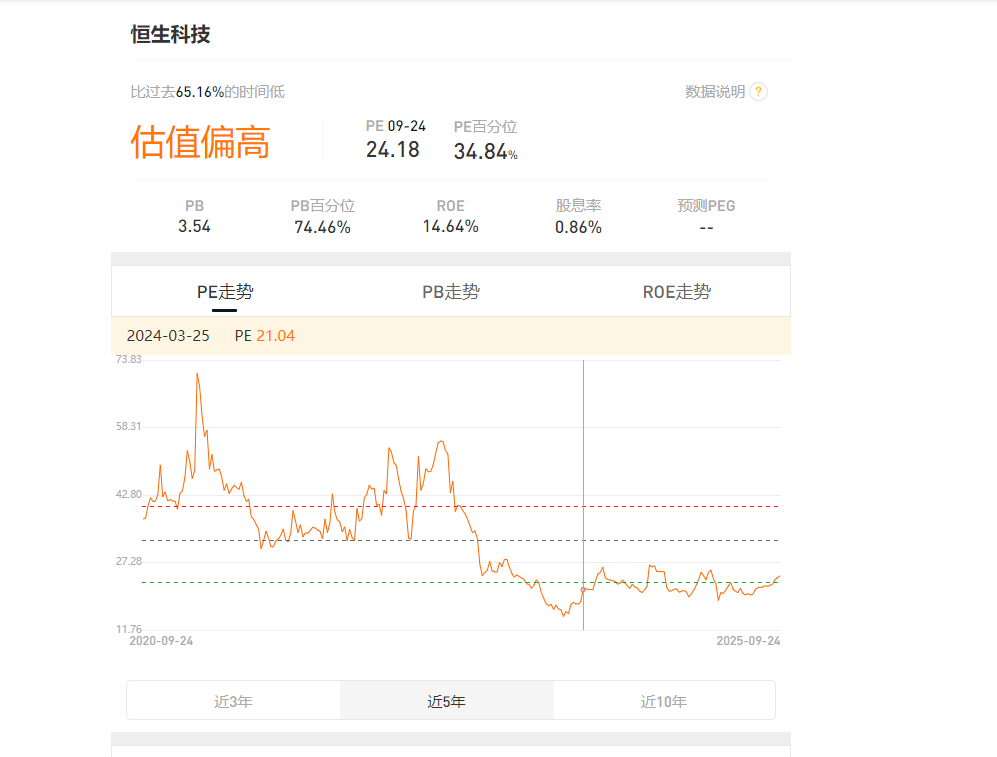Click the 58.31 y-axis label
Image resolution: width=997 pixels, height=757 pixels.
coord(128,426)
